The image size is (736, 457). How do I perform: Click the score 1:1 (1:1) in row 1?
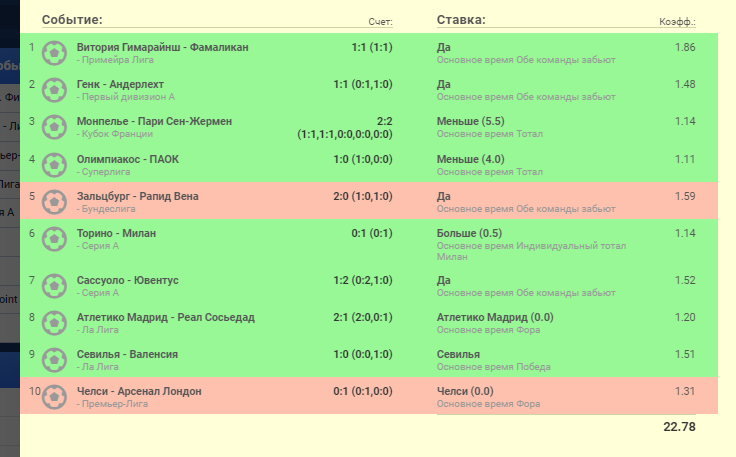coord(372,47)
